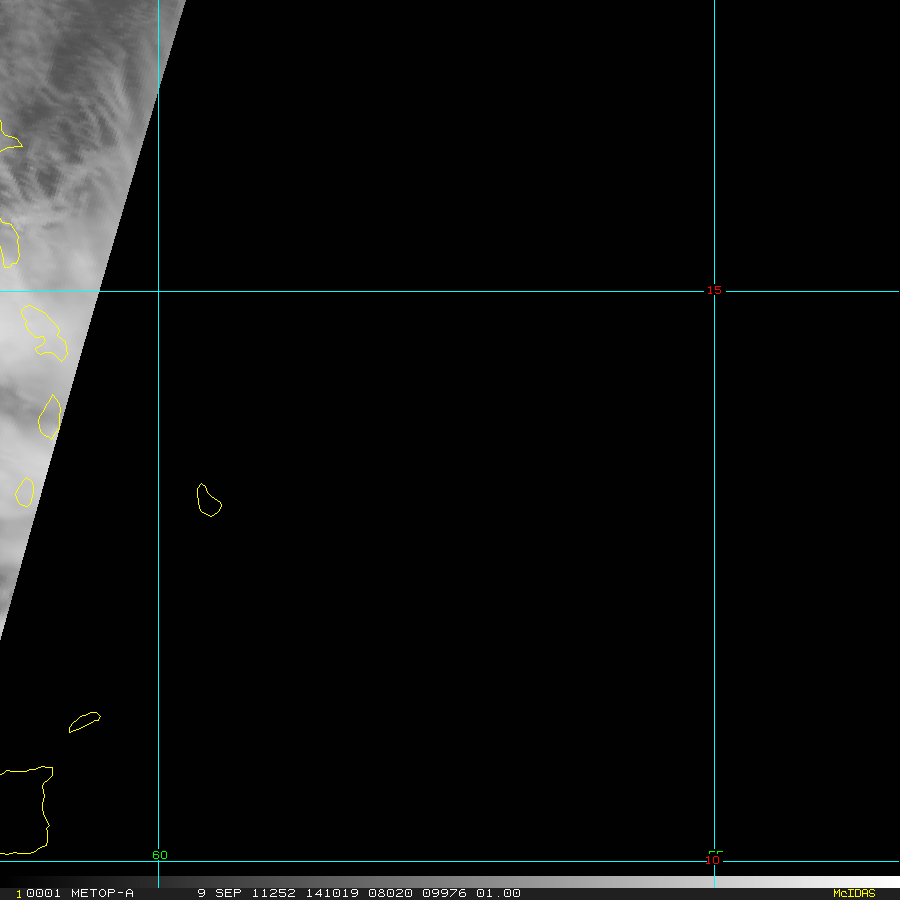Click the island outline just above the 15 latitude line
The width and height of the screenshot is (900, 900).
pyautogui.click(x=8, y=243)
